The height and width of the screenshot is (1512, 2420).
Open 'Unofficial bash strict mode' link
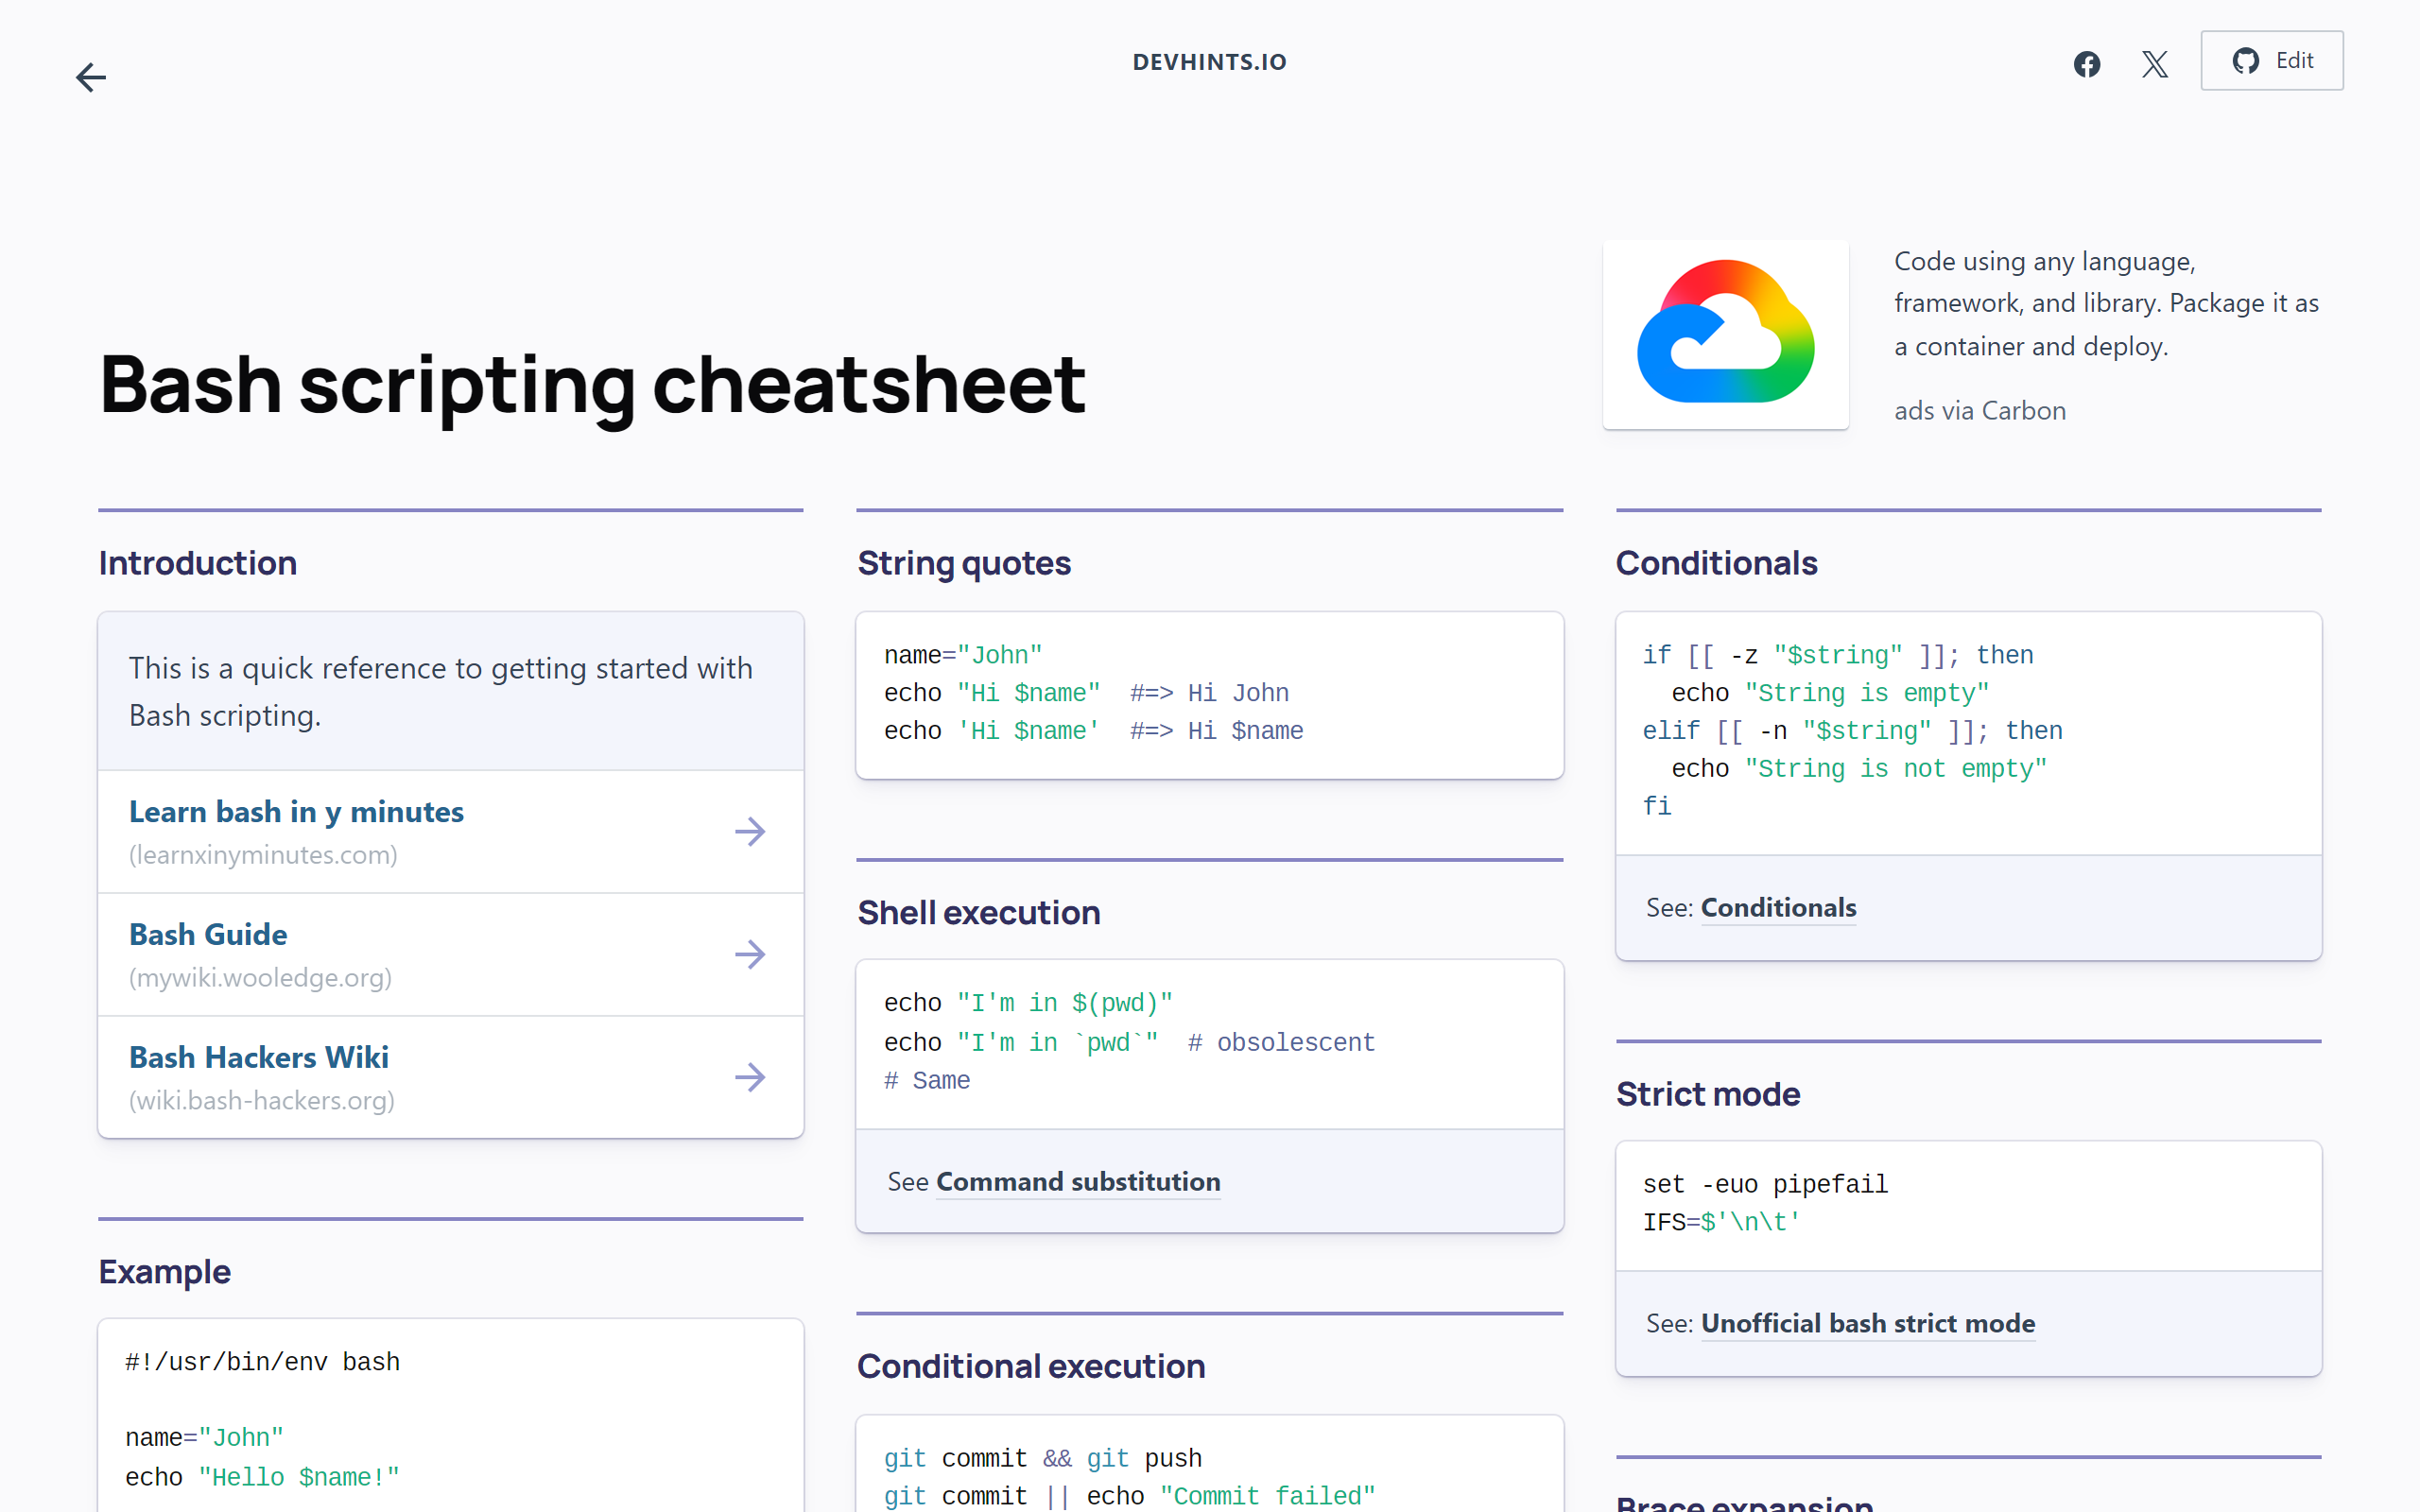[x=1867, y=1324]
